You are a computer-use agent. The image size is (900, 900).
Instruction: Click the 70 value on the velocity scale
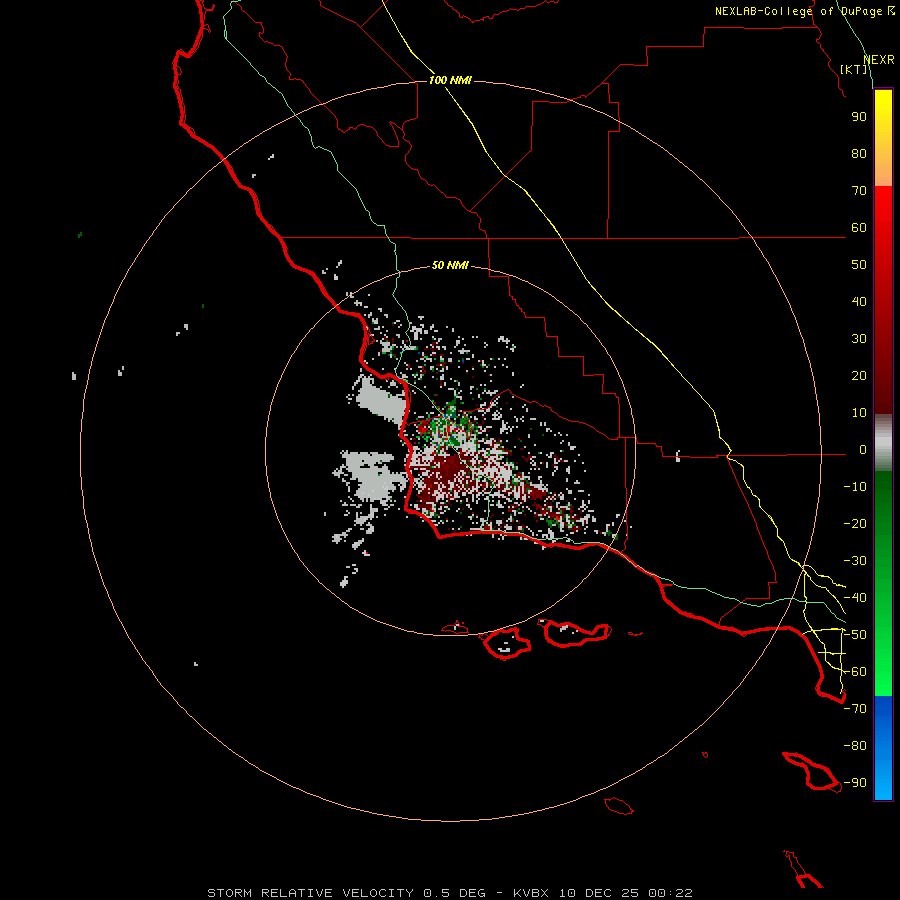coord(859,191)
